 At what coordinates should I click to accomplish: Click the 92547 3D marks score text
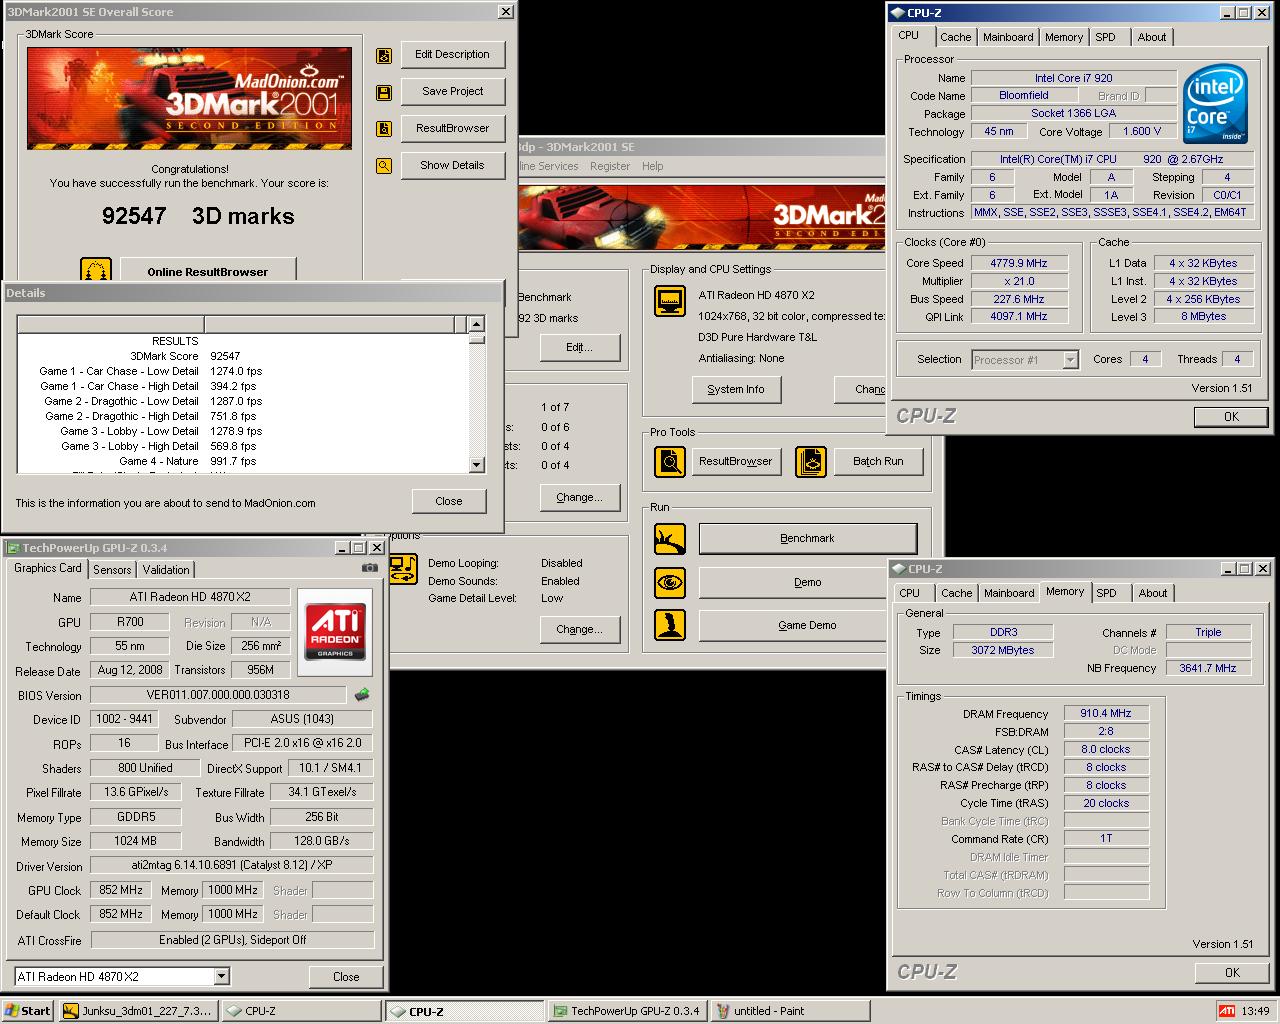[x=198, y=216]
